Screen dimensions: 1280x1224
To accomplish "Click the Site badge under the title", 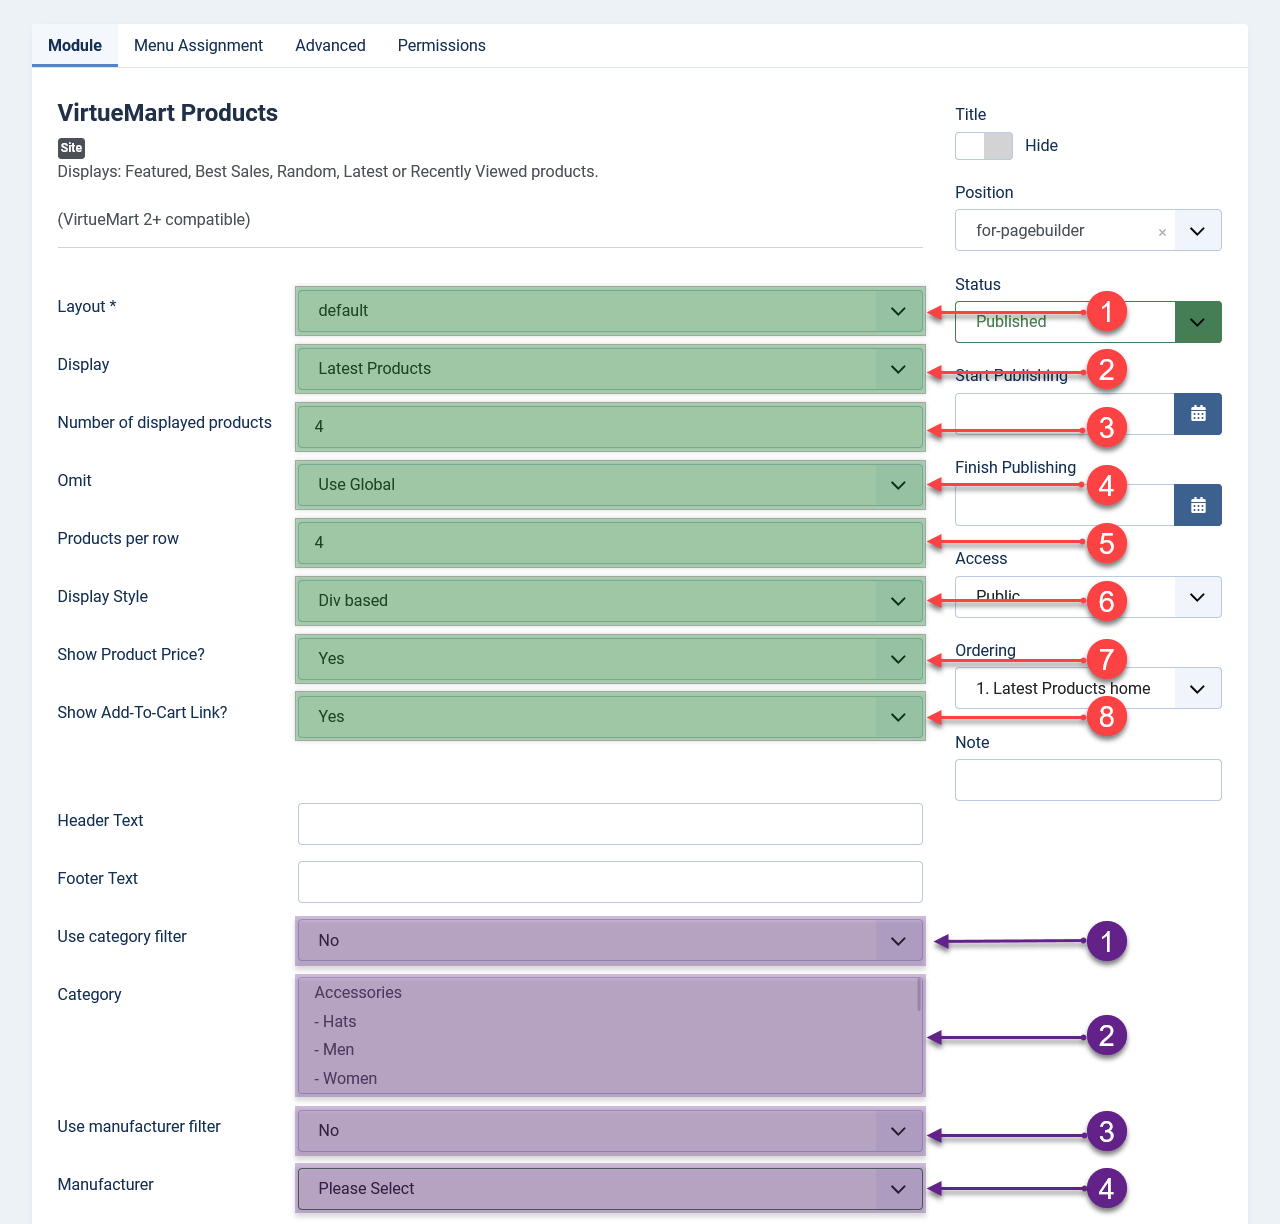I will (71, 148).
